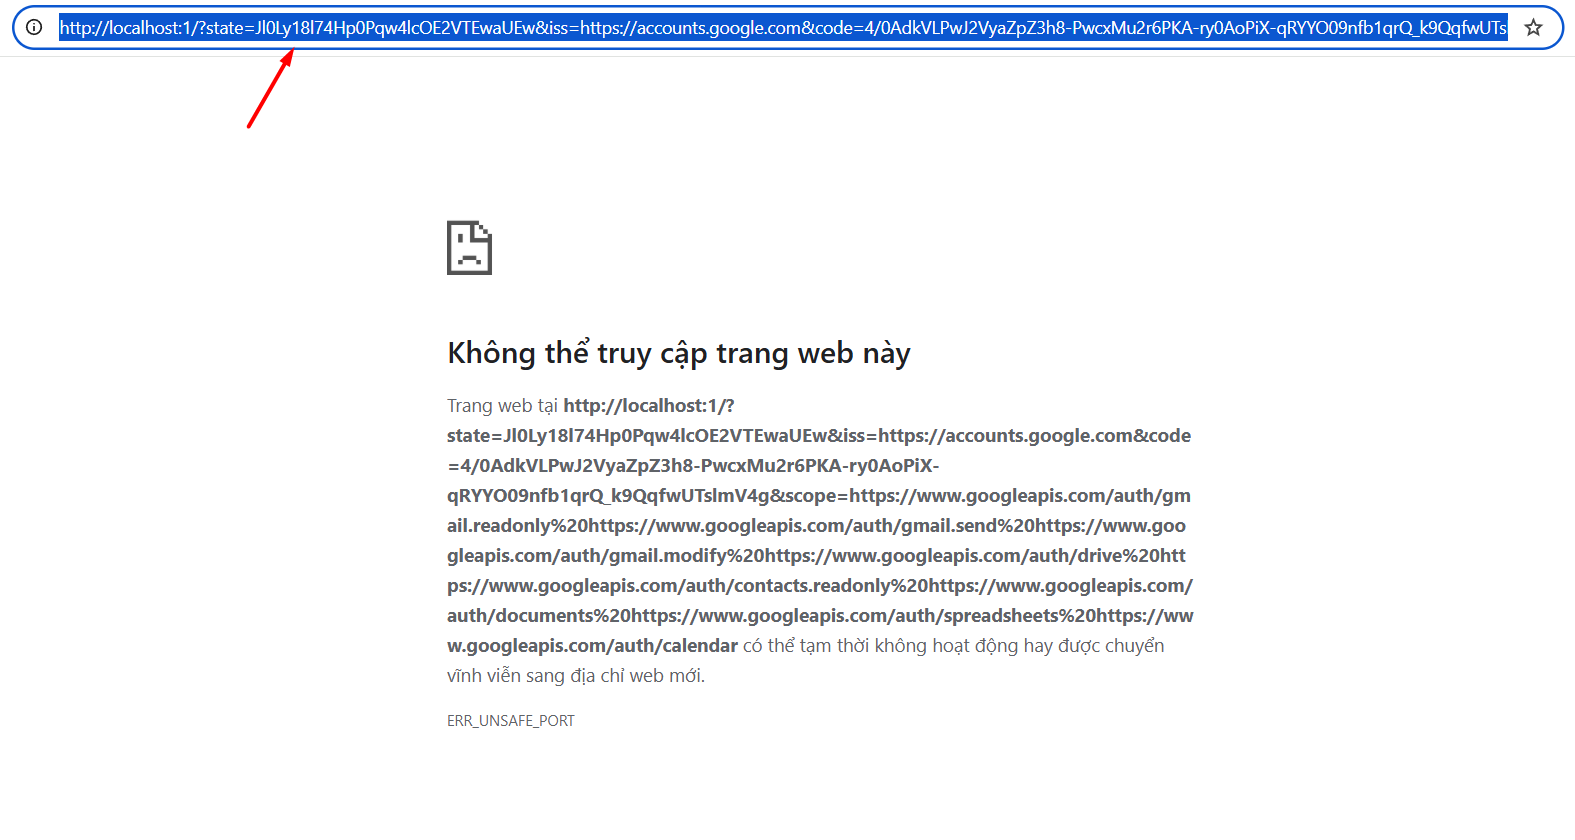
Task: Click the line starting '=4/0AdkVLPwJ2VyaZpZ3h8'
Action: [693, 466]
